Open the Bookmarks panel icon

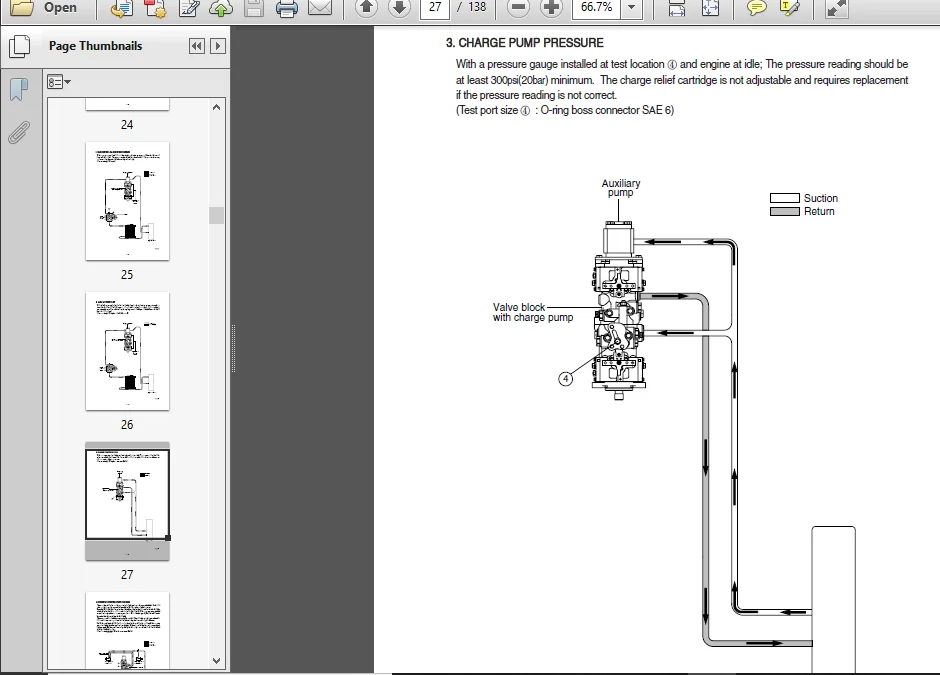pos(19,90)
